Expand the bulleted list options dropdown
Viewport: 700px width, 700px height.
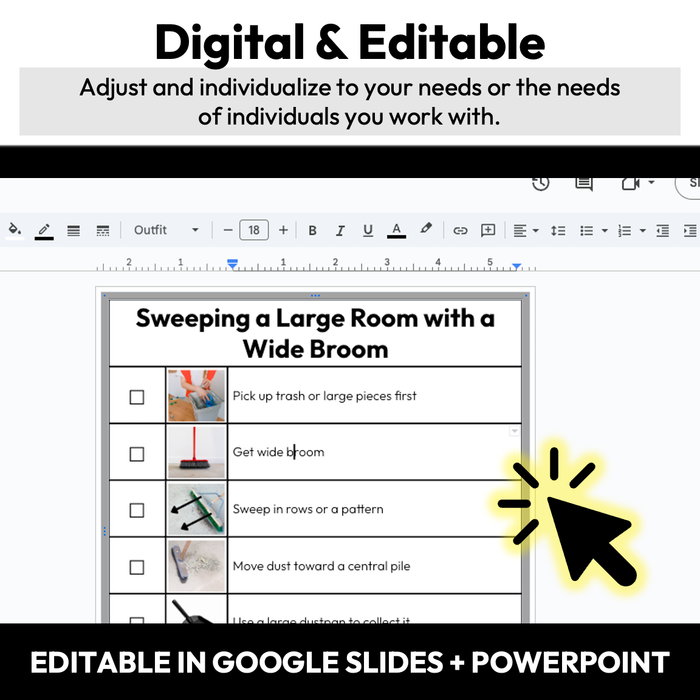pyautogui.click(x=604, y=231)
